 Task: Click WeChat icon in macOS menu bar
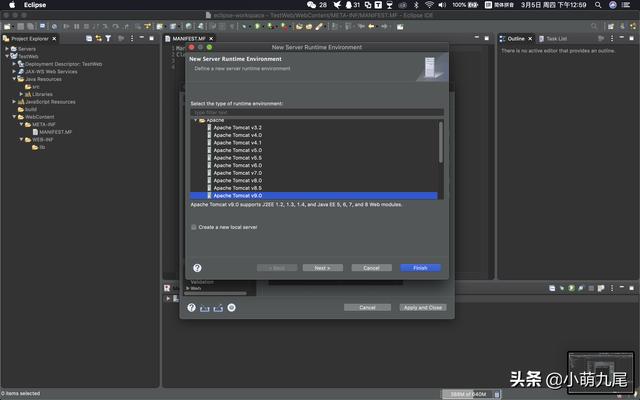311,5
